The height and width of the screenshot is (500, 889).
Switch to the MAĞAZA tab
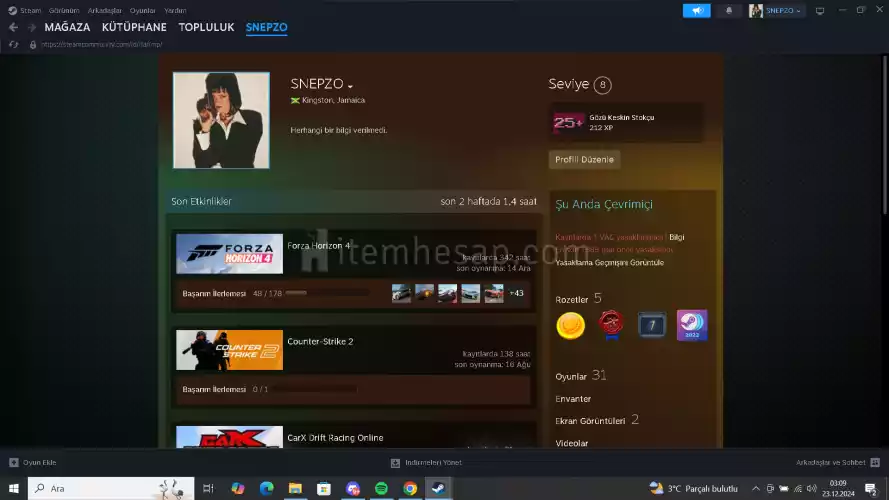[x=67, y=27]
